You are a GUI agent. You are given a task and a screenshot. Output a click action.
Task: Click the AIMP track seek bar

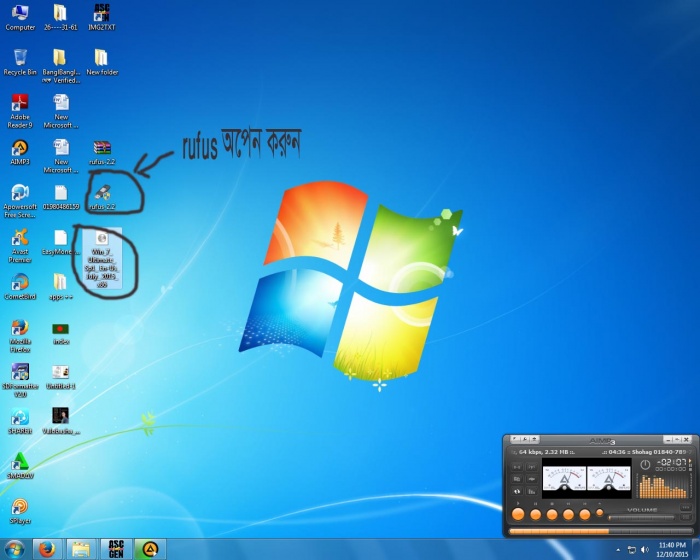click(600, 531)
